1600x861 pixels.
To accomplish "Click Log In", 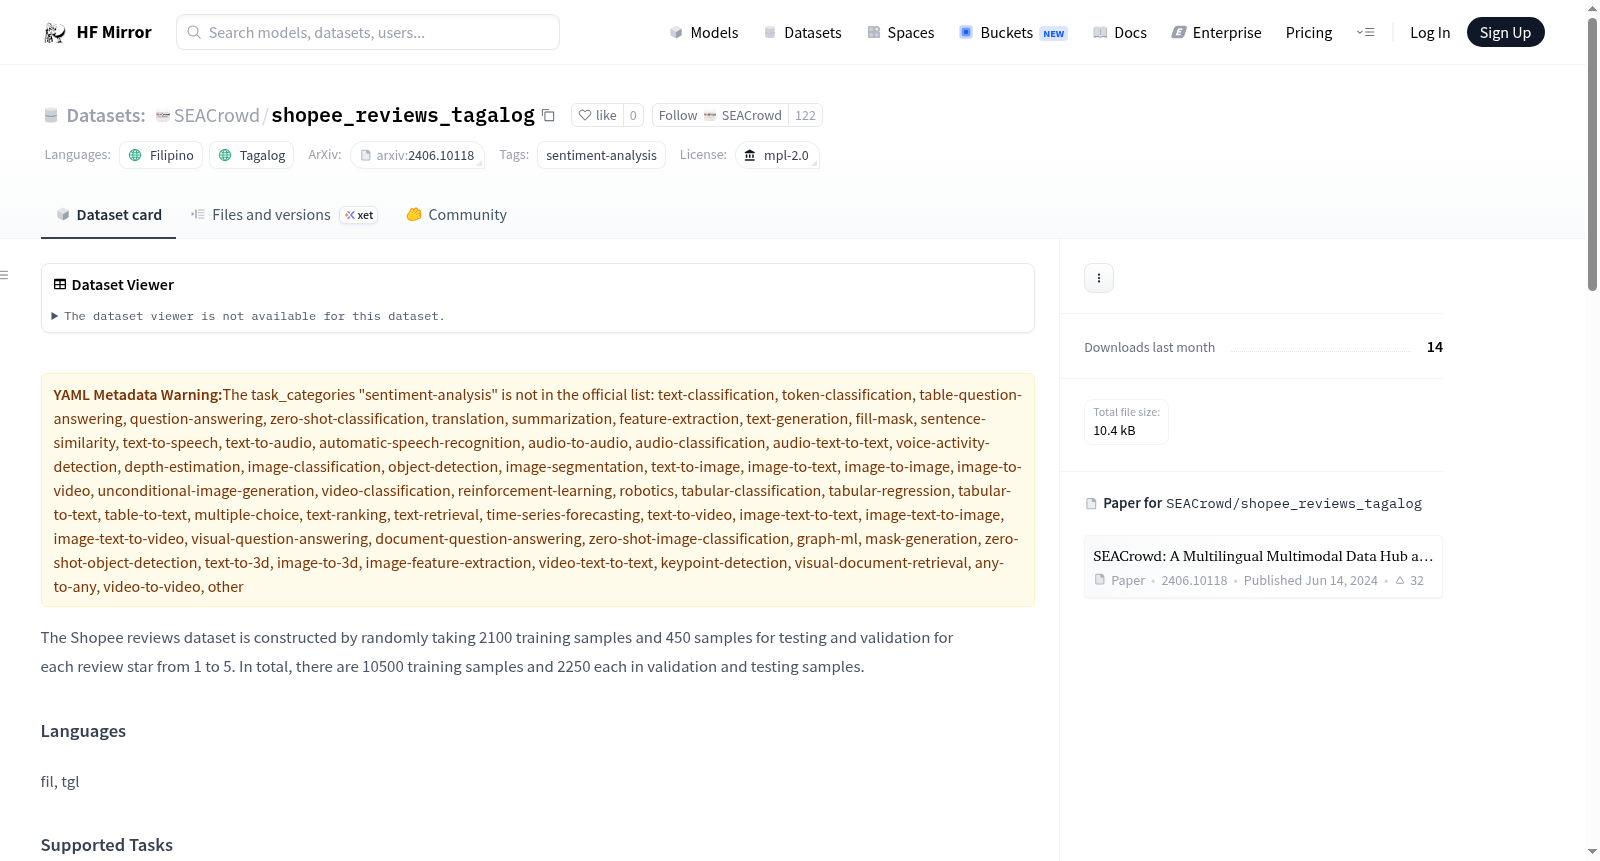I will (1430, 32).
